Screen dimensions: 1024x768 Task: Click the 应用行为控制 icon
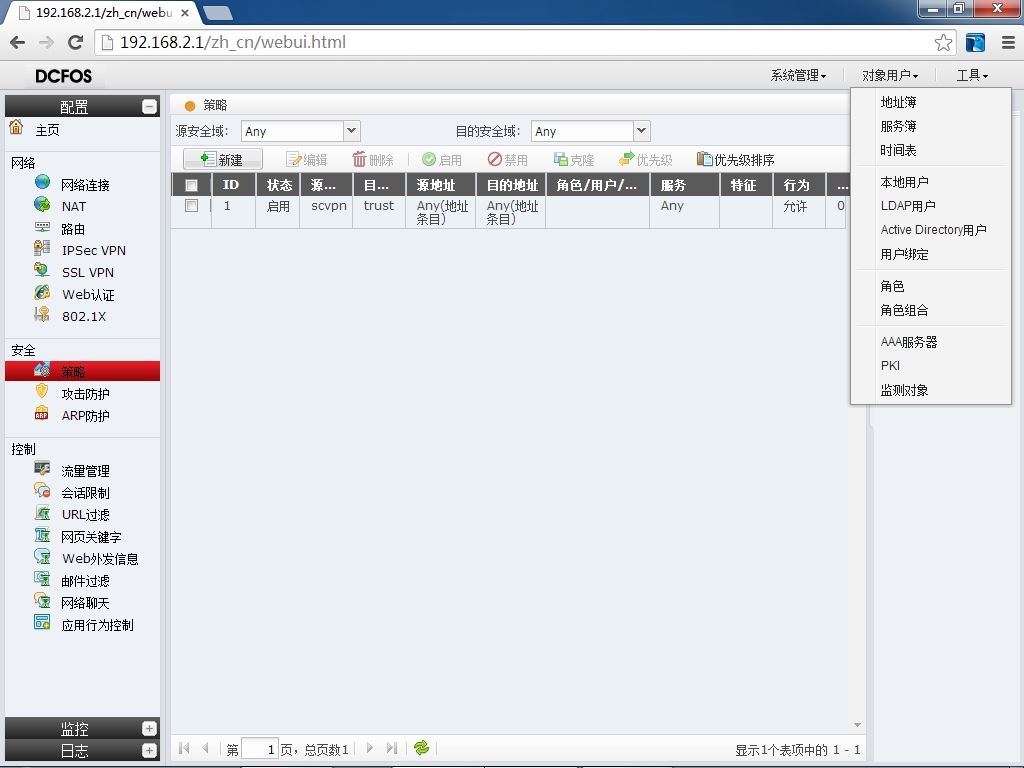[x=42, y=622]
